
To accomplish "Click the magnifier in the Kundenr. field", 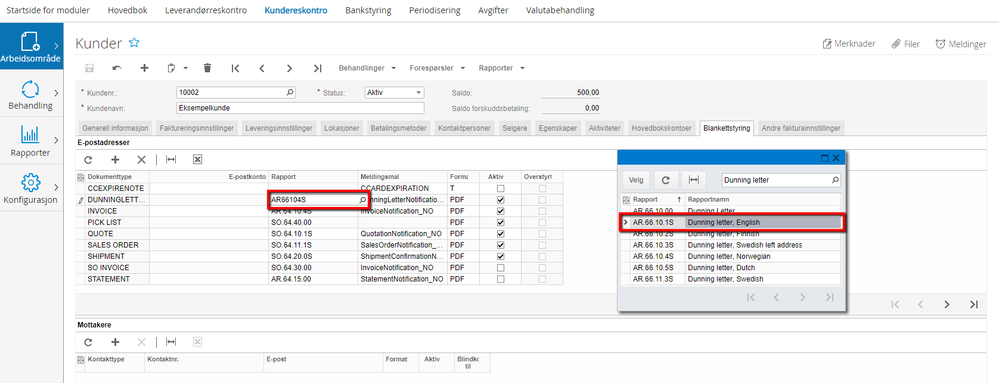I will (x=291, y=92).
